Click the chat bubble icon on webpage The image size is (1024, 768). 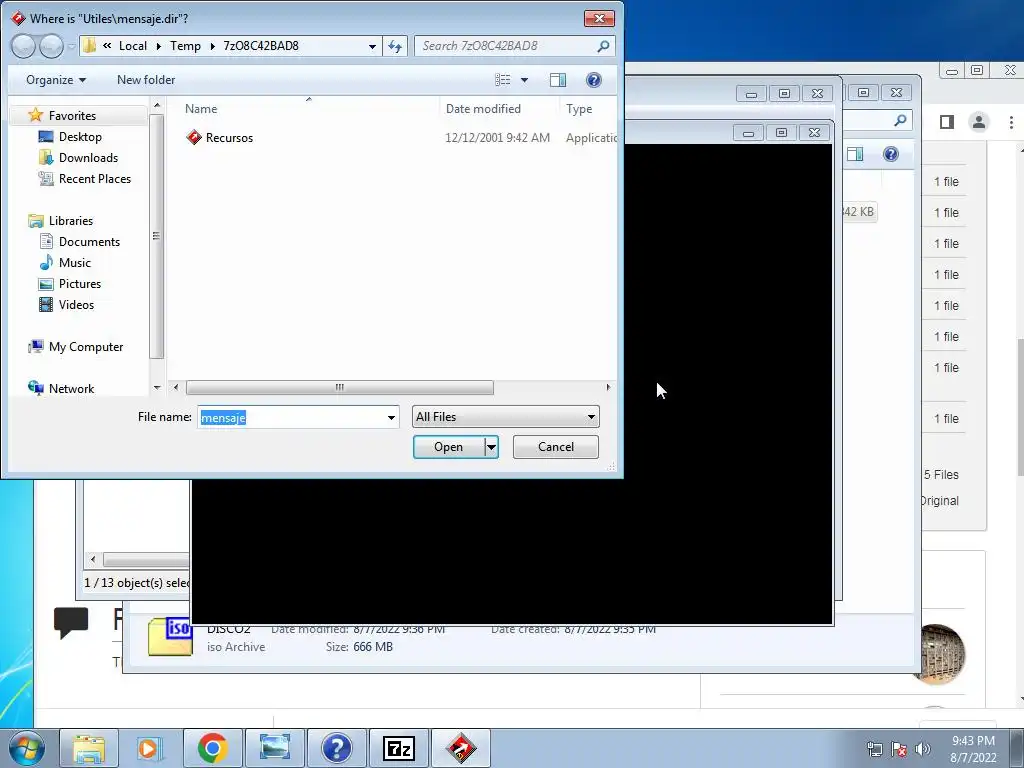71,622
